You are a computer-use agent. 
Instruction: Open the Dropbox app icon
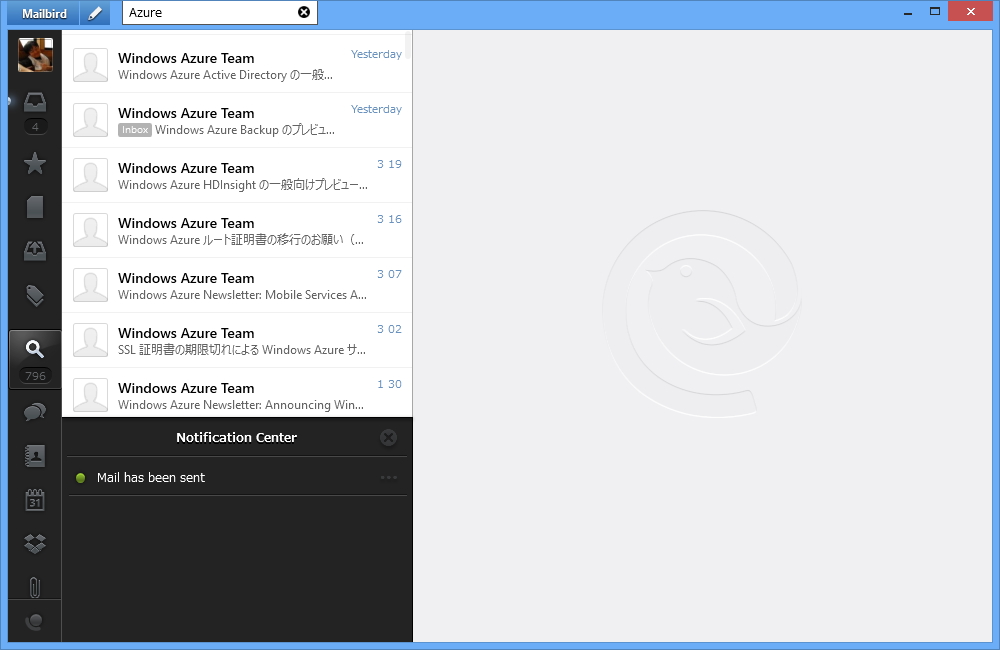(35, 543)
